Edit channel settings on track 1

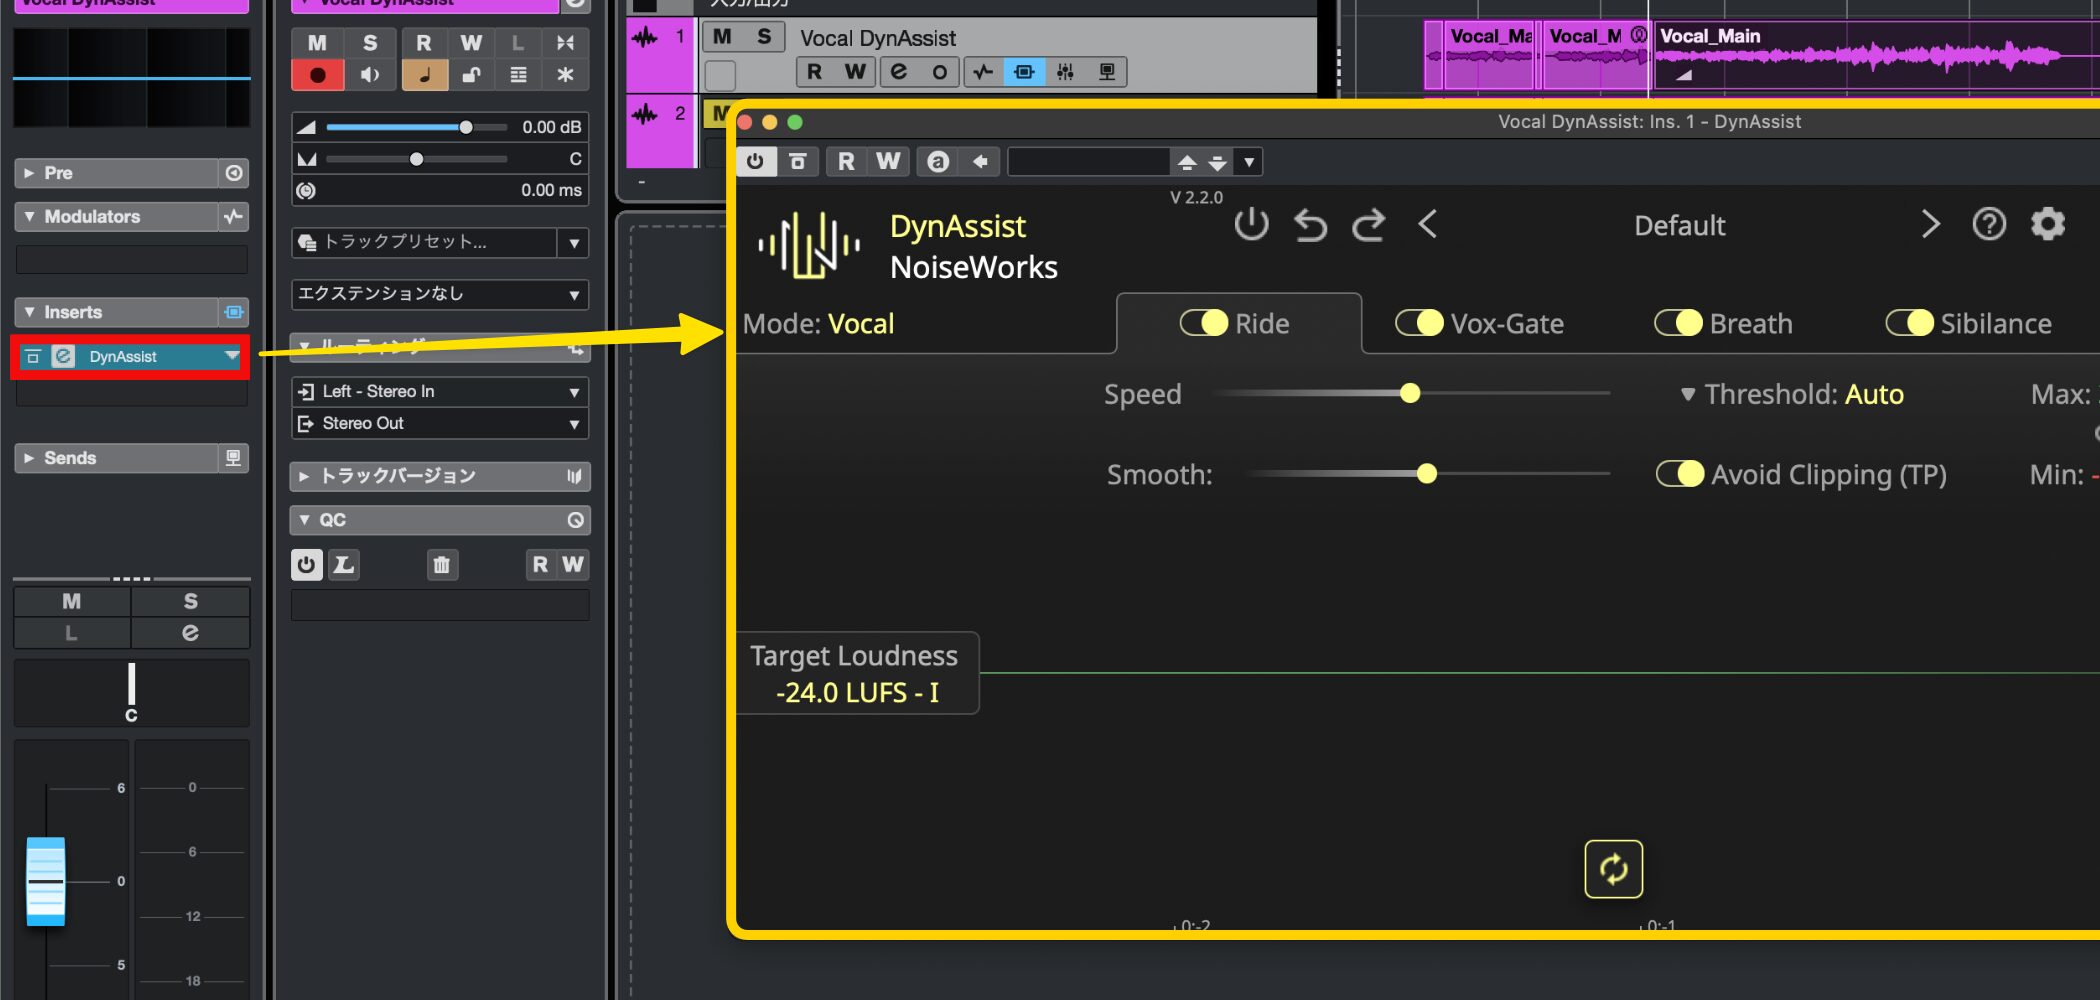click(x=898, y=72)
